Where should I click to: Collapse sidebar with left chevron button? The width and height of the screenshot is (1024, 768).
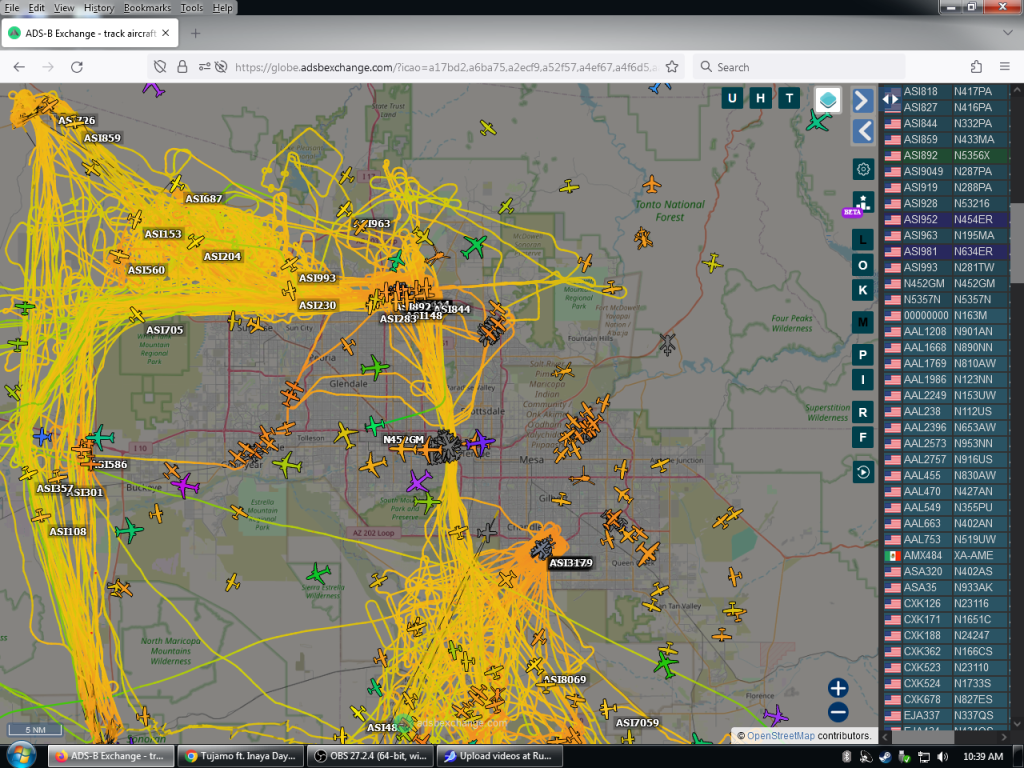point(863,131)
